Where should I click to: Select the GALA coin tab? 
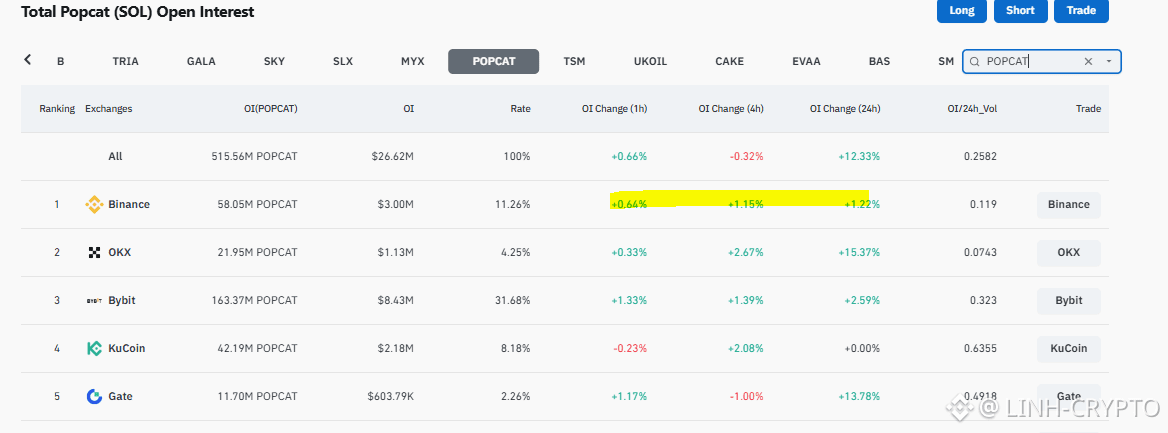coord(201,61)
